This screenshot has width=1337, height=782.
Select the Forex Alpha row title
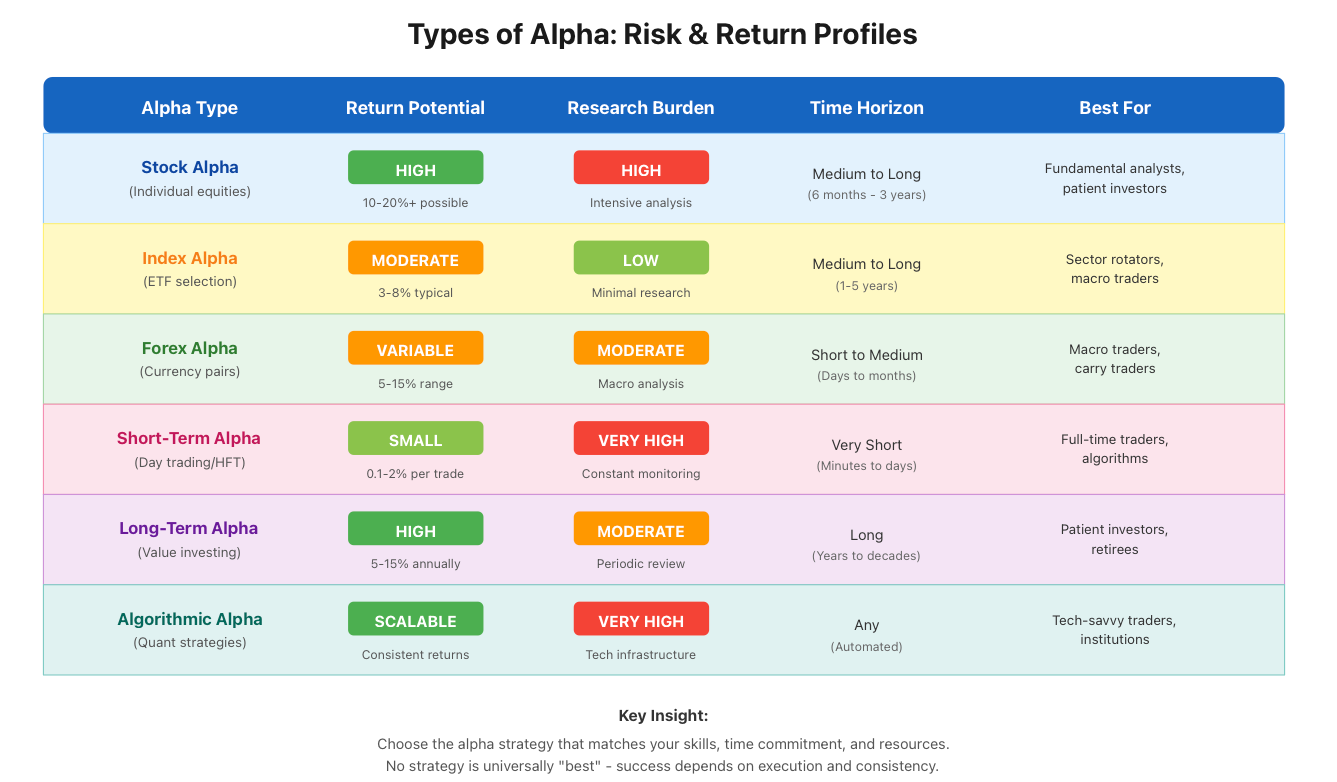pos(190,348)
